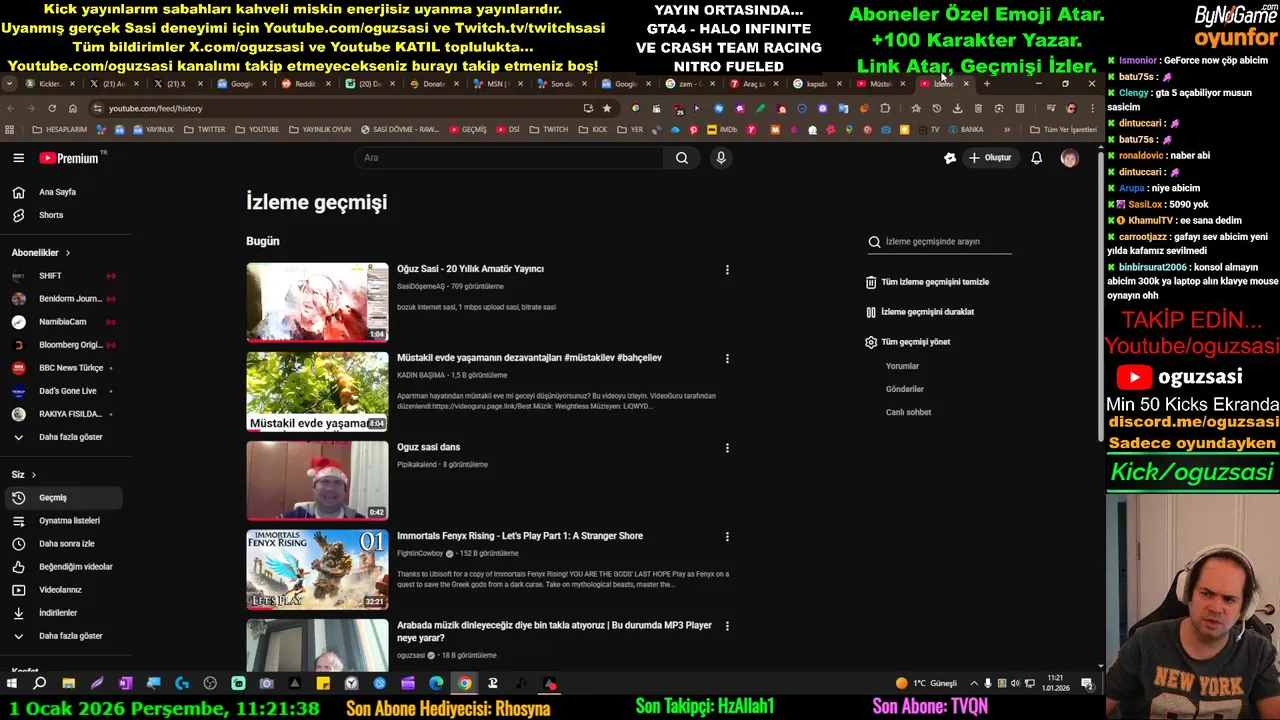Open options menu for Müstakil evde yaşamanın video

[x=727, y=359]
